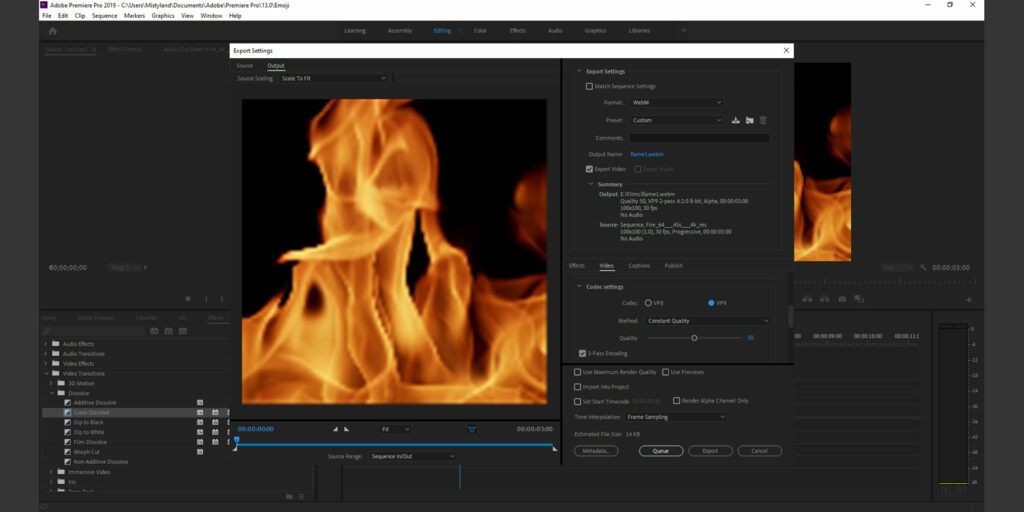The image size is (1024, 512).
Task: Click the Cross Dissolve transition icon
Action: click(x=67, y=413)
